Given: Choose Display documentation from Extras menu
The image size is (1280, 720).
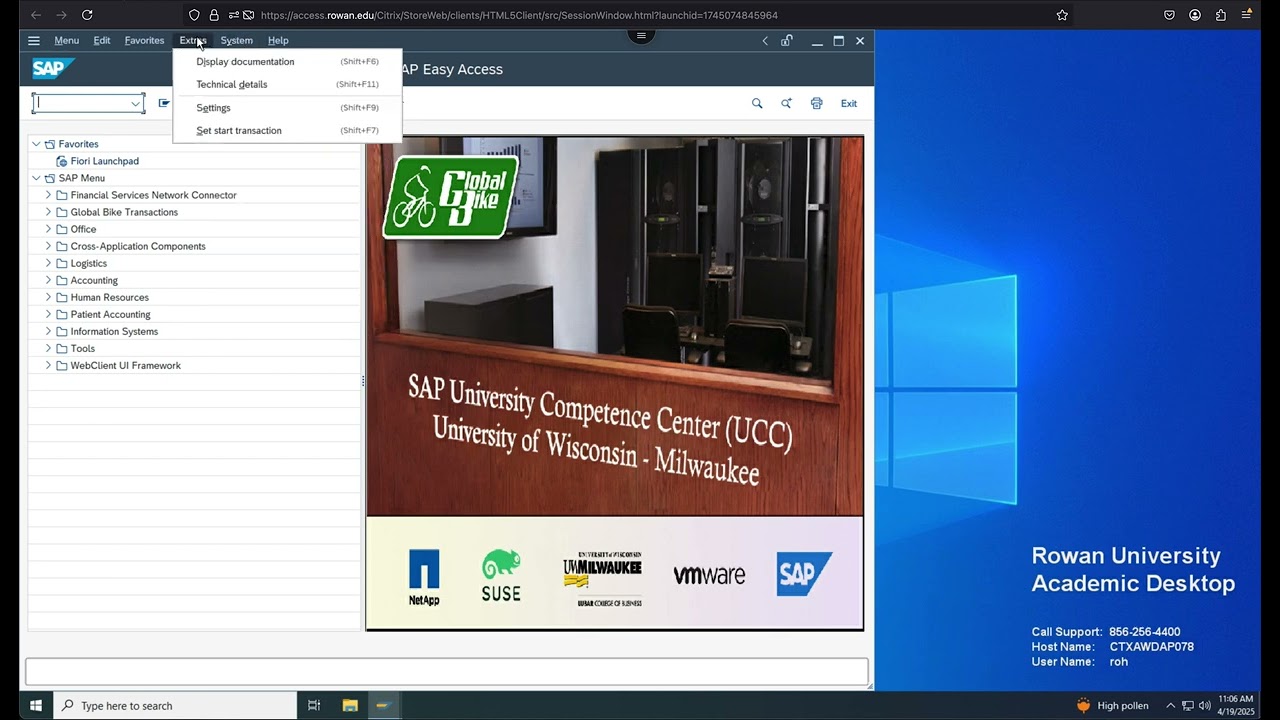Looking at the screenshot, I should click(287, 62).
